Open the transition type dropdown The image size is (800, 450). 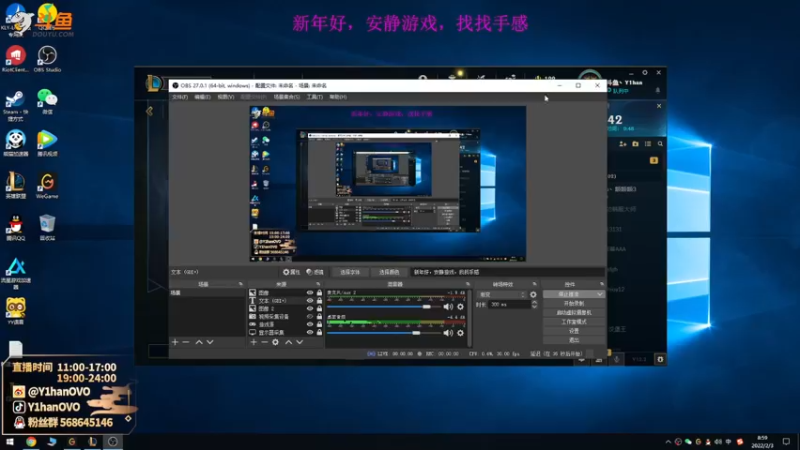502,294
